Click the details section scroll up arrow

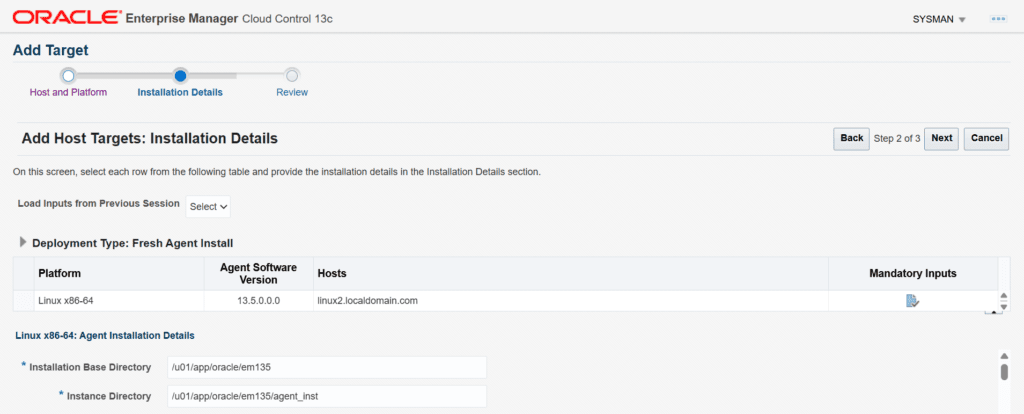click(x=1004, y=356)
